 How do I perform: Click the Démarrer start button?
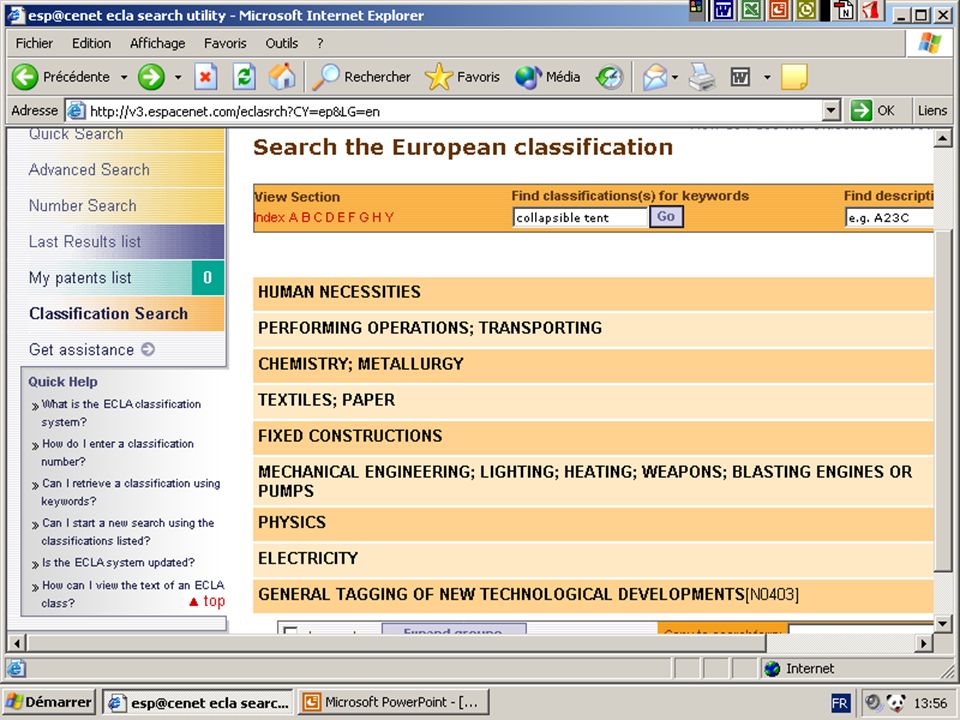48,702
